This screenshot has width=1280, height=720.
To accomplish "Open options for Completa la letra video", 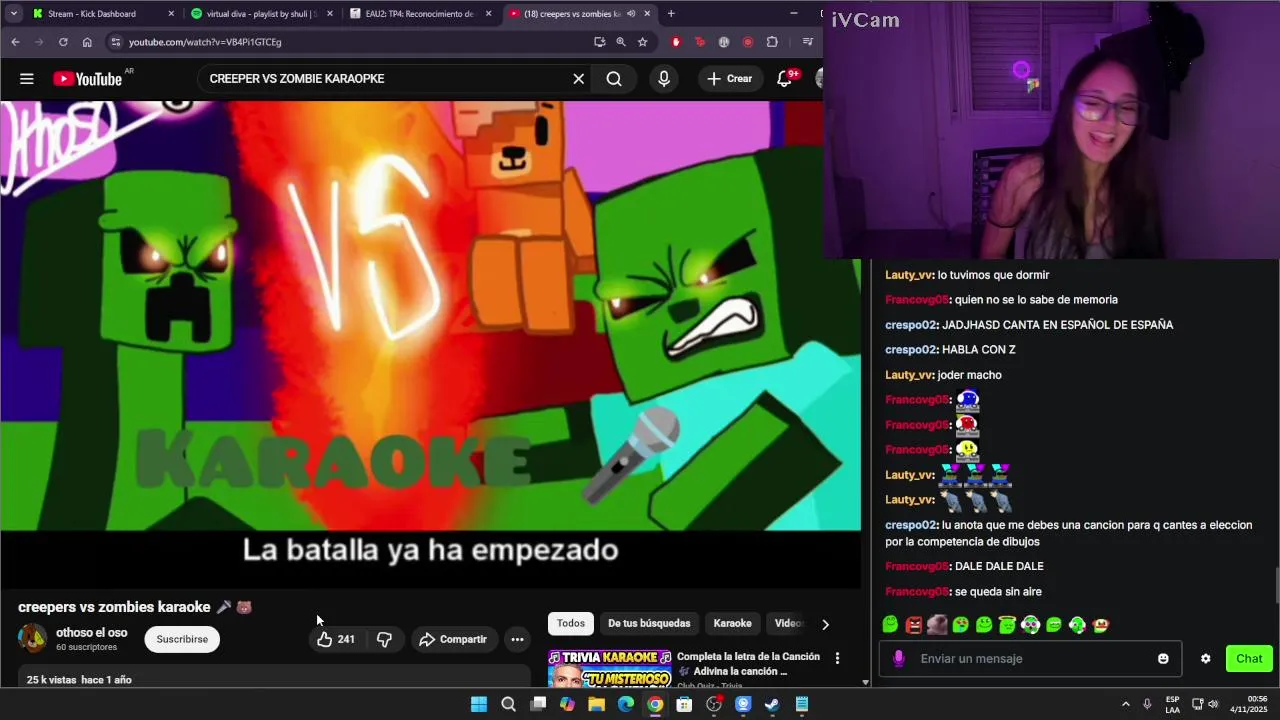I will (x=837, y=658).
